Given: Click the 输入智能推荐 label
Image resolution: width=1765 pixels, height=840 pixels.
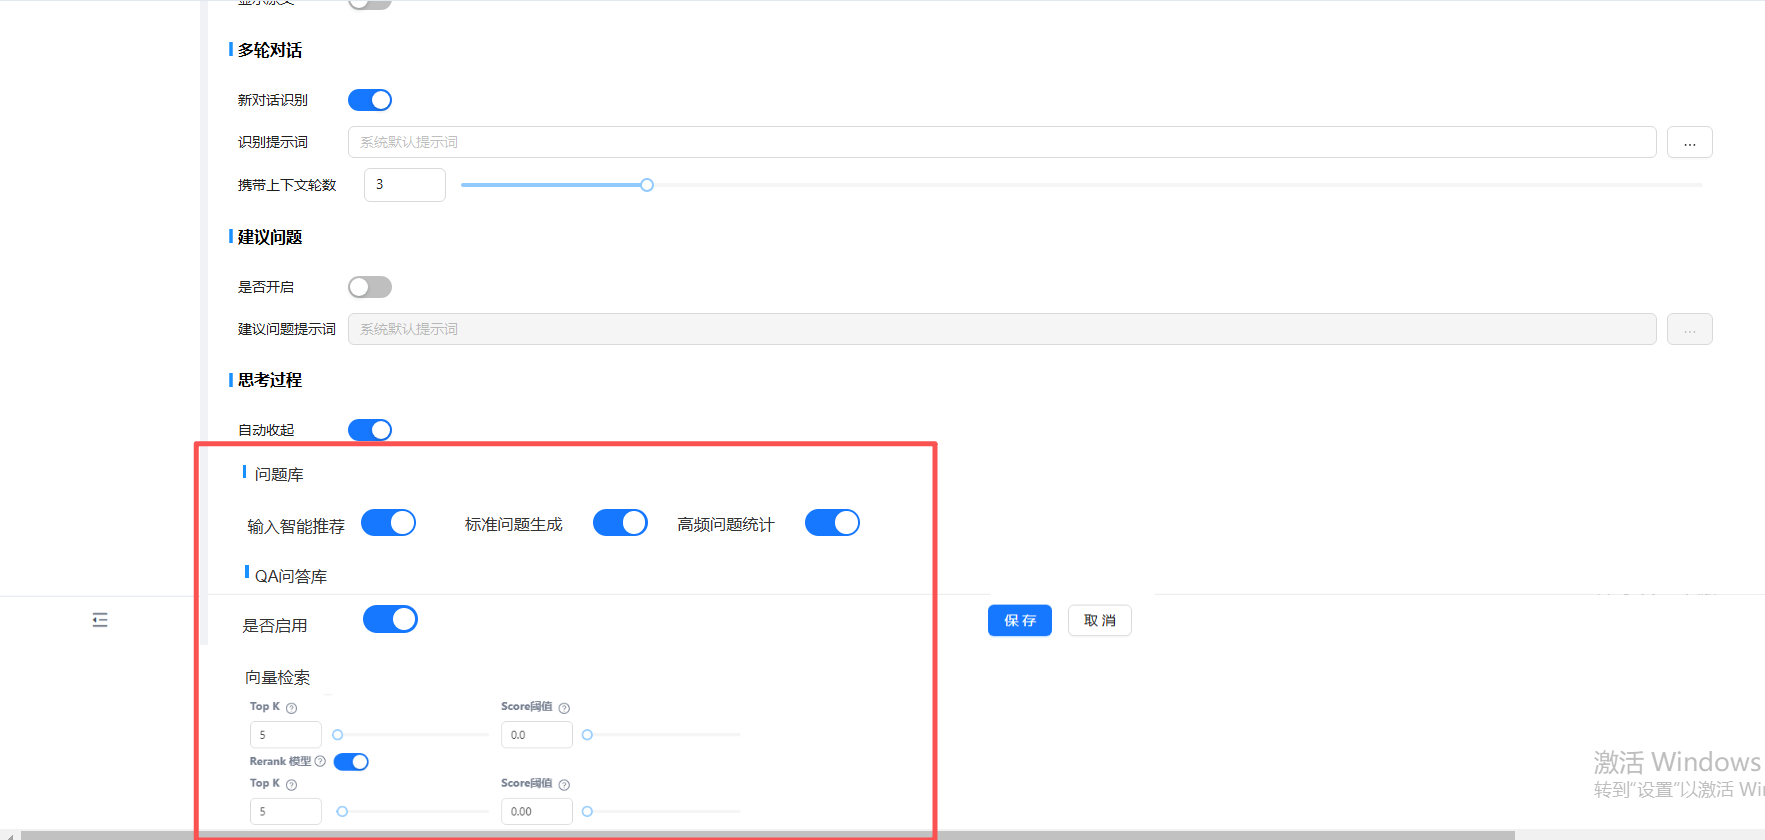Looking at the screenshot, I should point(296,526).
